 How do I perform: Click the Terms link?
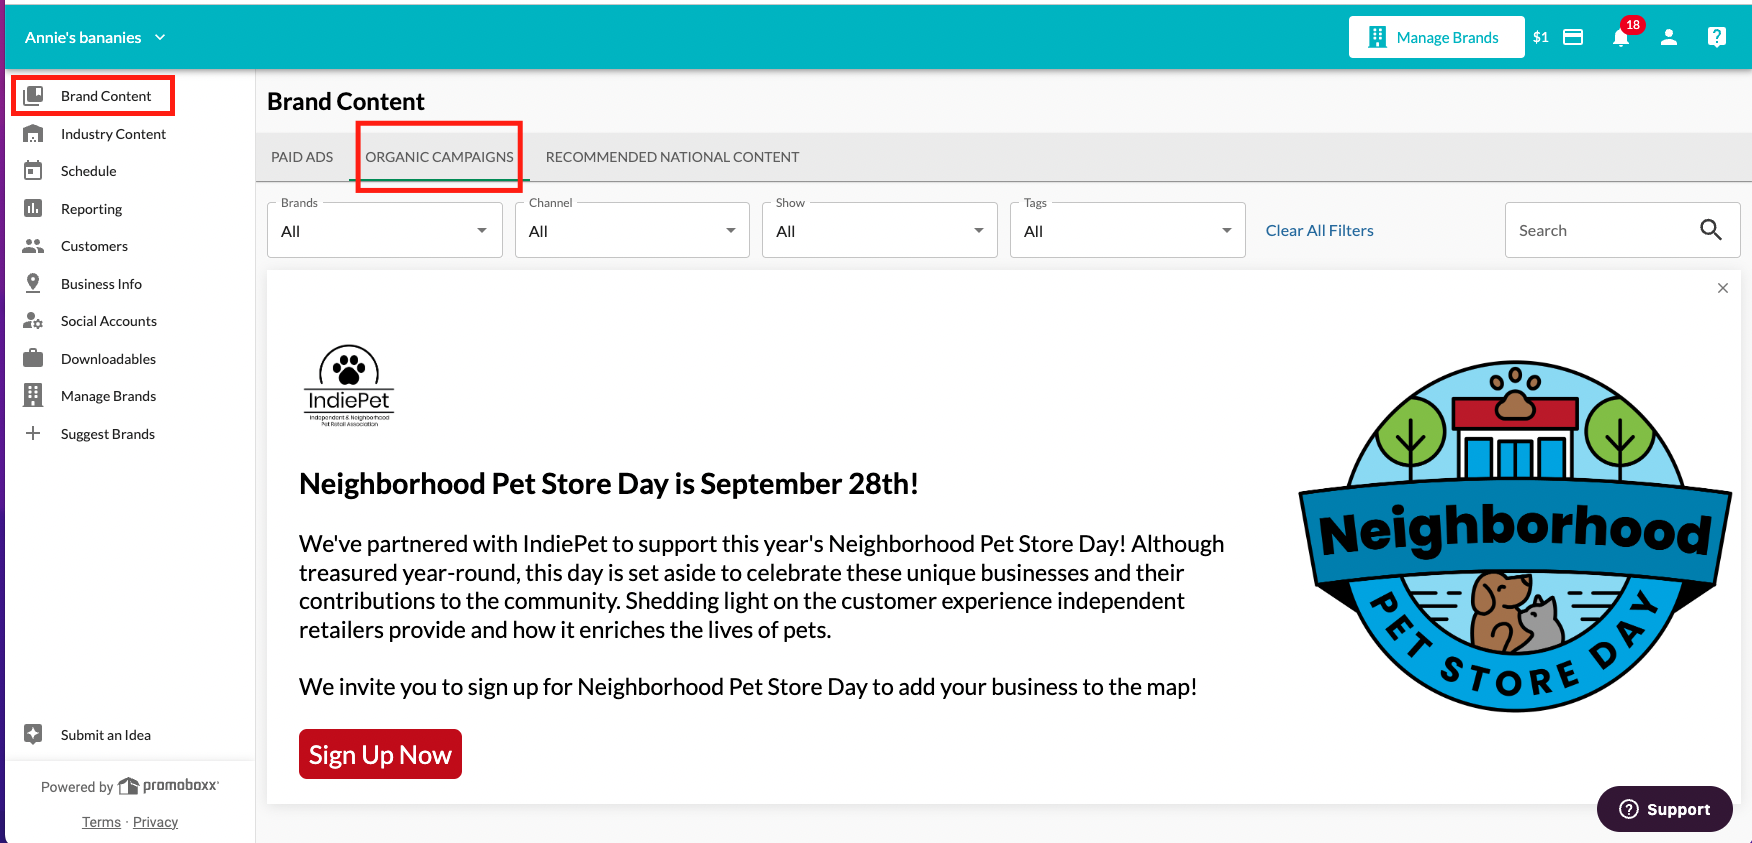click(x=101, y=822)
